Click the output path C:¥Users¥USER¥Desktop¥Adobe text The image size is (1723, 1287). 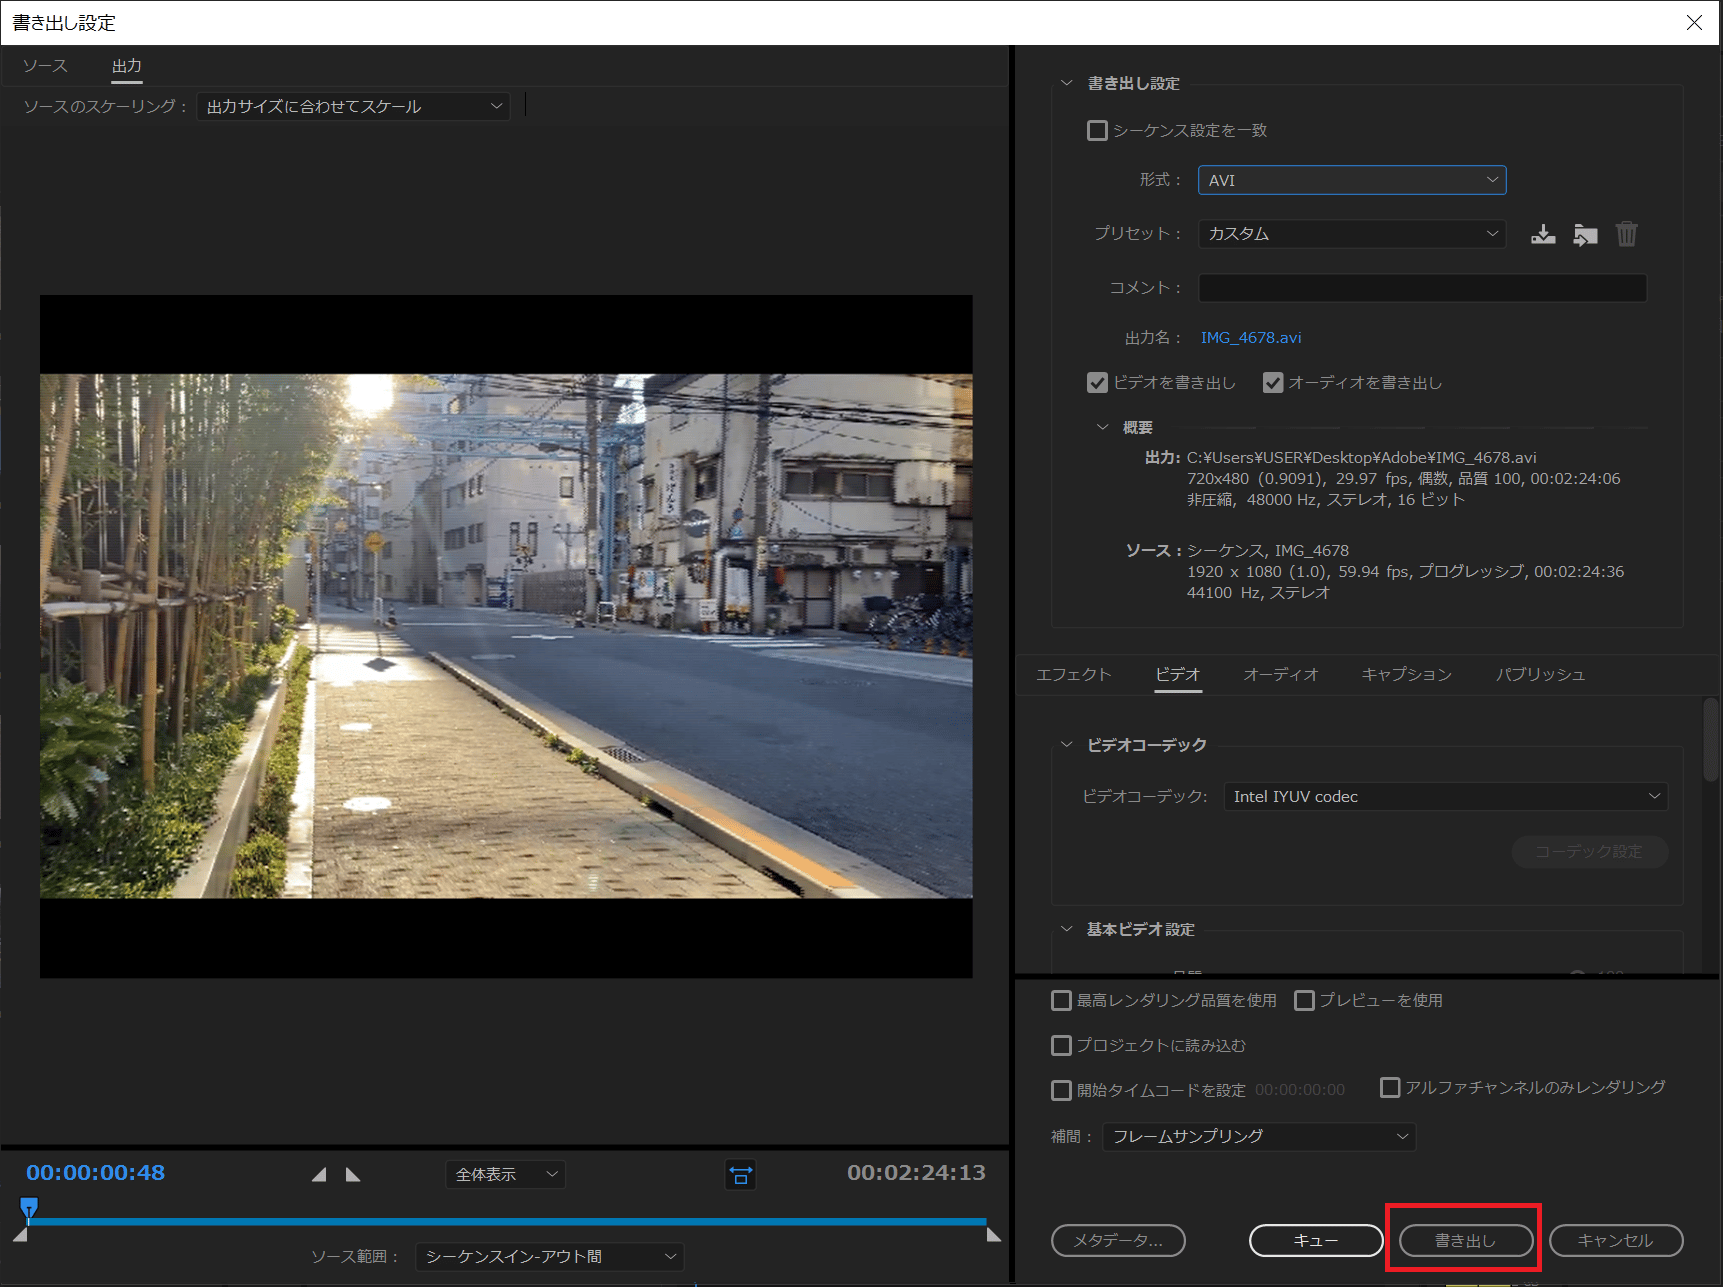pyautogui.click(x=1361, y=458)
